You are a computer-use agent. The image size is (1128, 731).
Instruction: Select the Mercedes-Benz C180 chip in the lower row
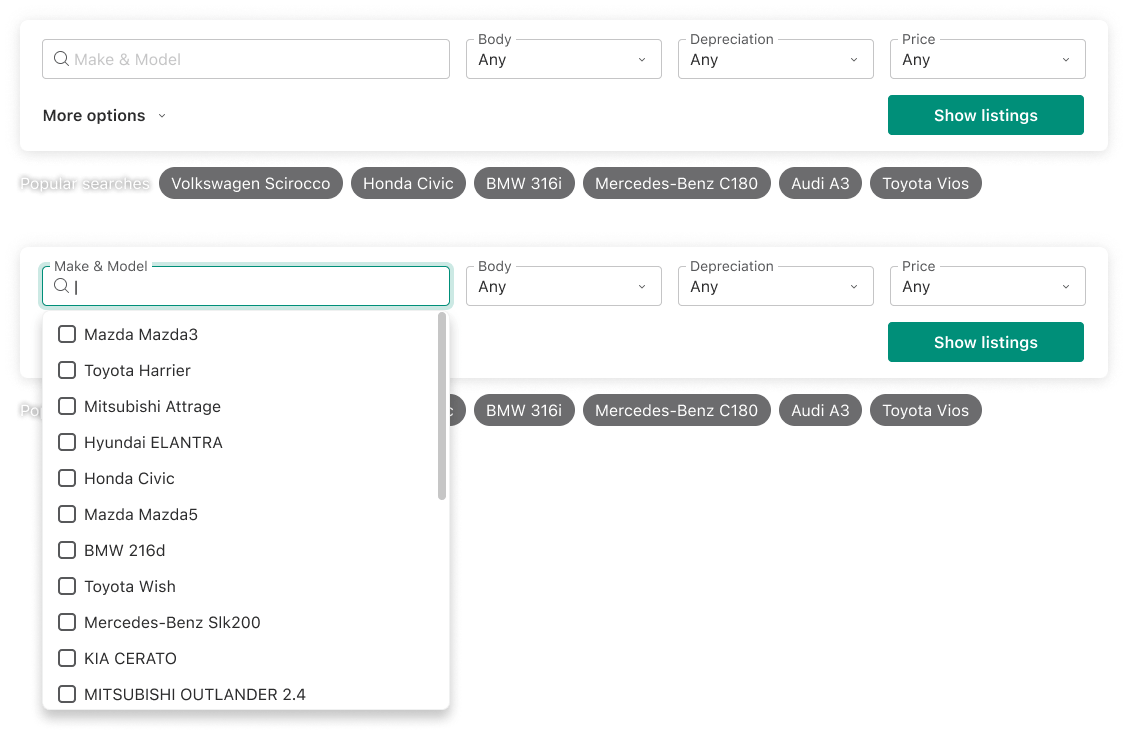(676, 410)
